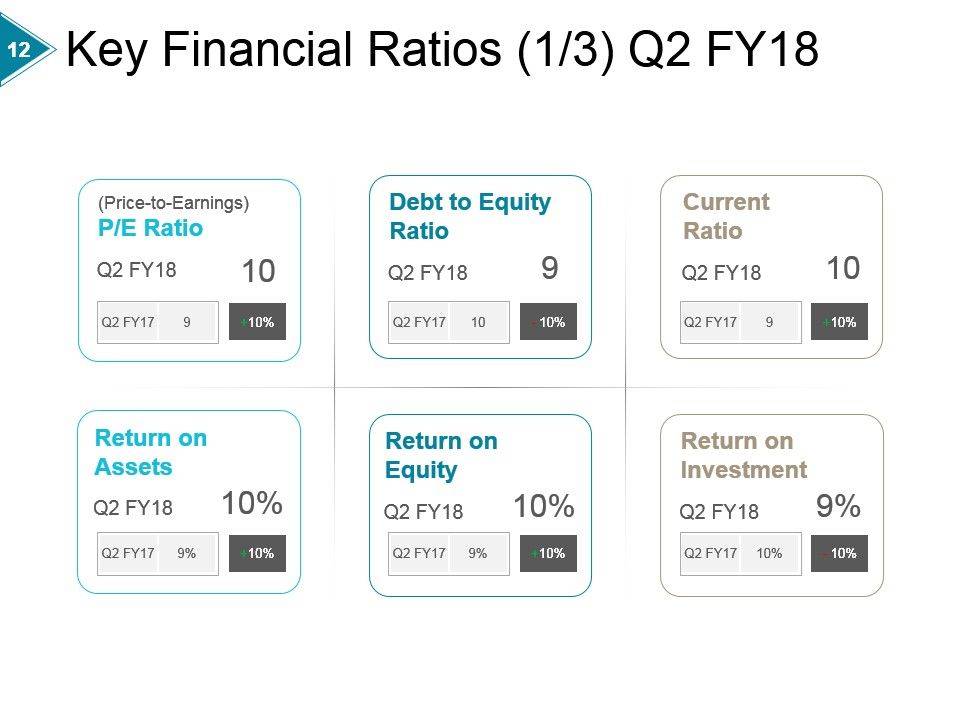The height and width of the screenshot is (720, 960).
Task: Click Return on Investment Q2 FY17 box
Action: [741, 553]
